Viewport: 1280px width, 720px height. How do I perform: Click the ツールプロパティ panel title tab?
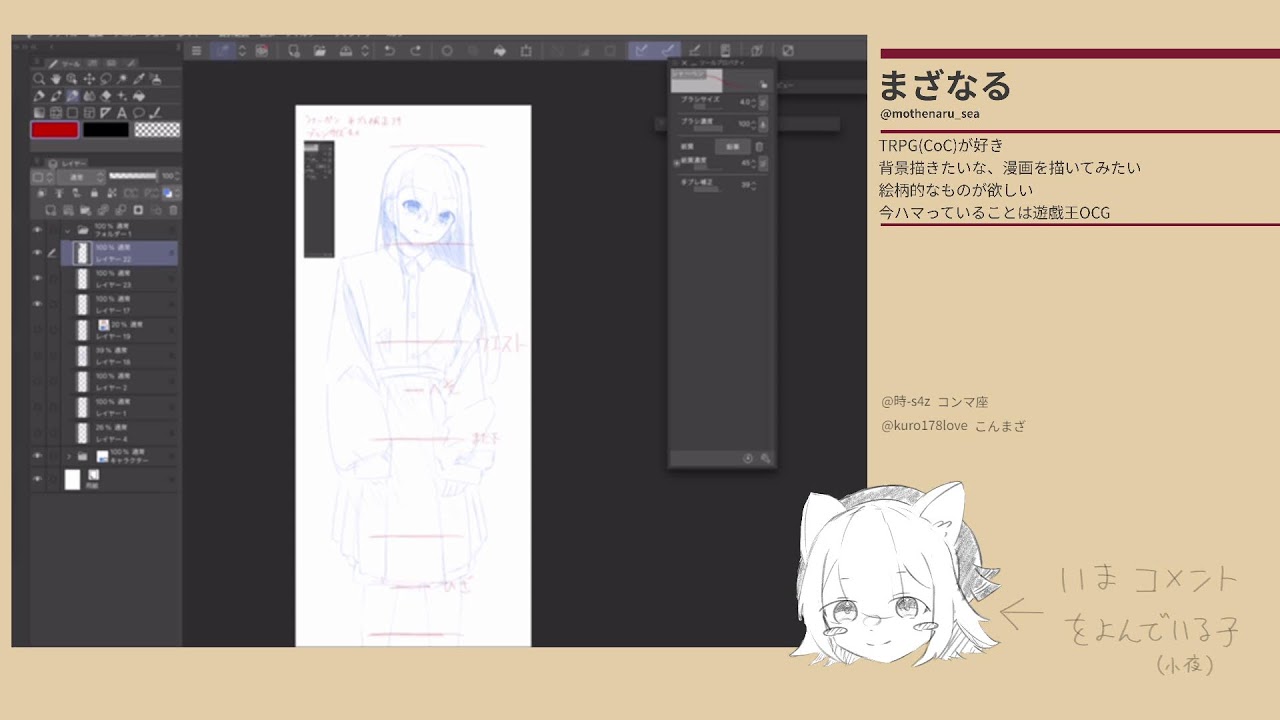click(722, 63)
